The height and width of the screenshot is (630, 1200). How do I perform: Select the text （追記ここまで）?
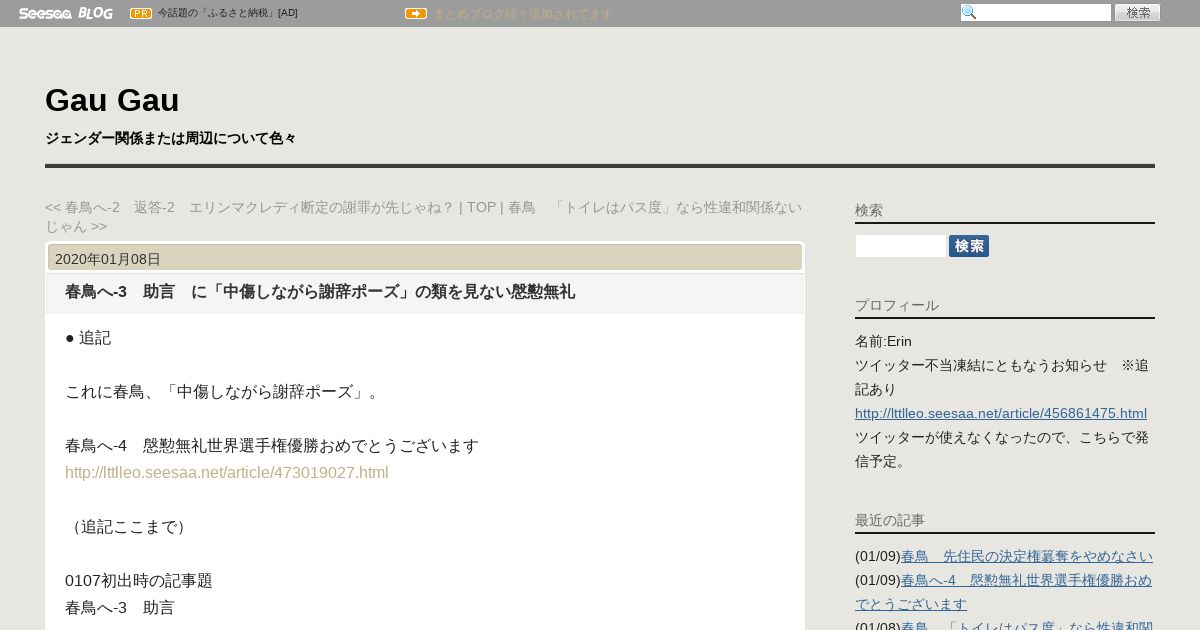129,526
